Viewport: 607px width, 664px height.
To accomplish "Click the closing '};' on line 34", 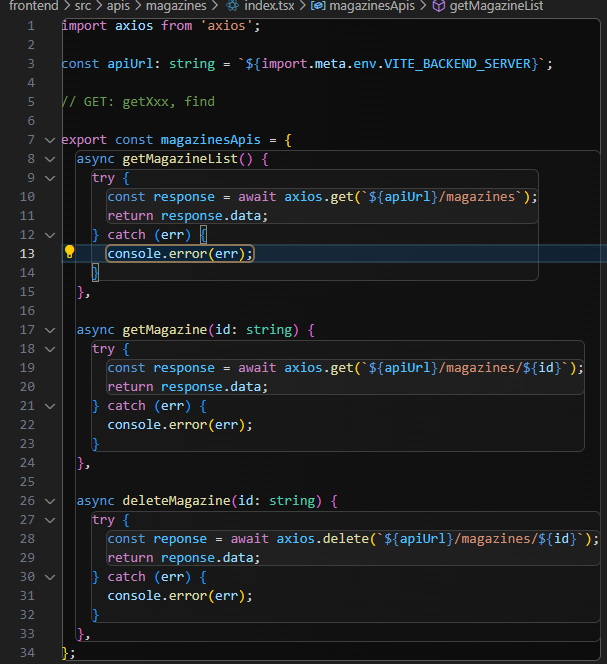I will pyautogui.click(x=68, y=653).
